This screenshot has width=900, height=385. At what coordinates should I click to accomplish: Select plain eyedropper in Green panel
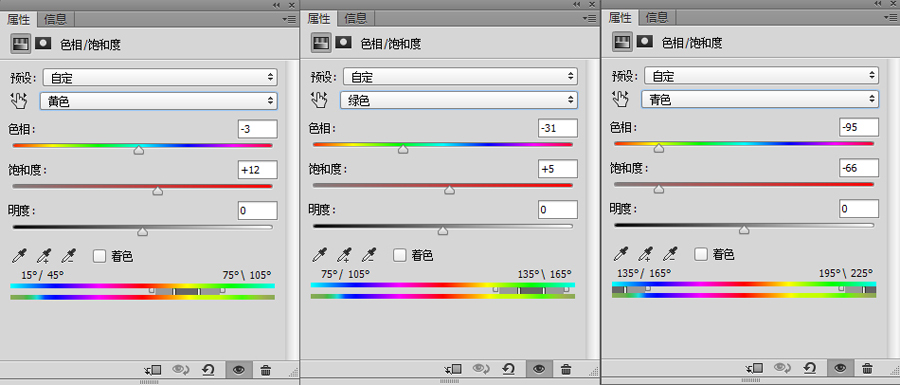click(x=321, y=255)
